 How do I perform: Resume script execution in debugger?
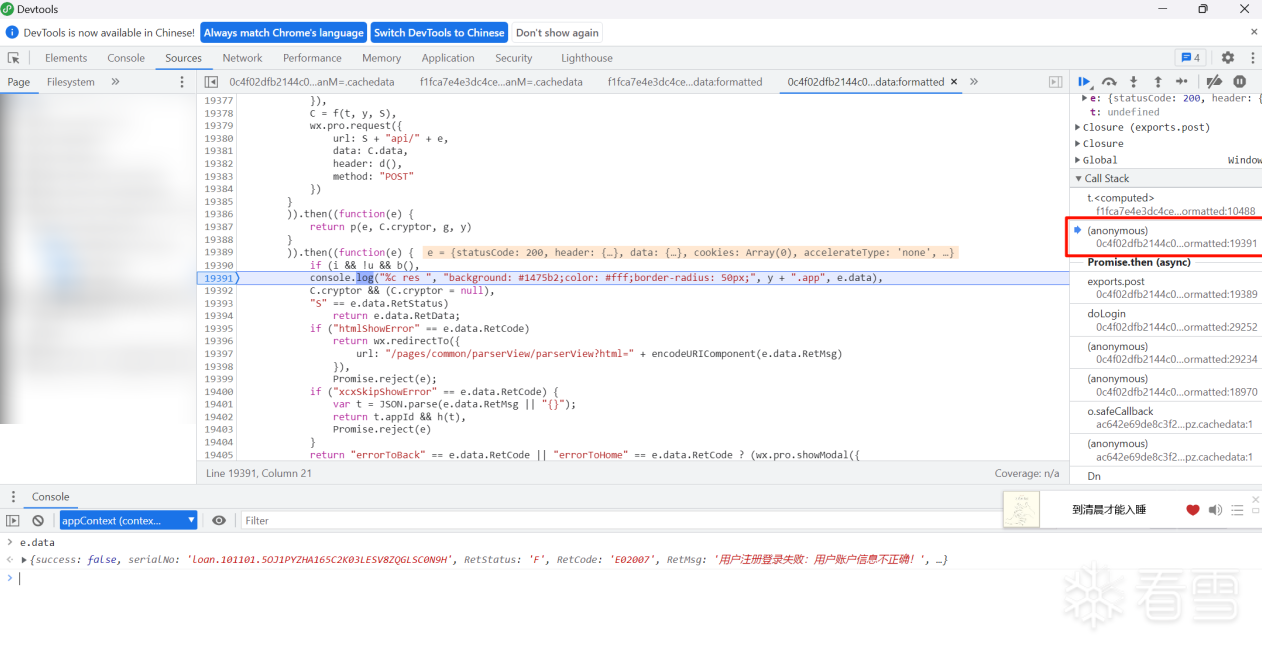tap(1084, 82)
